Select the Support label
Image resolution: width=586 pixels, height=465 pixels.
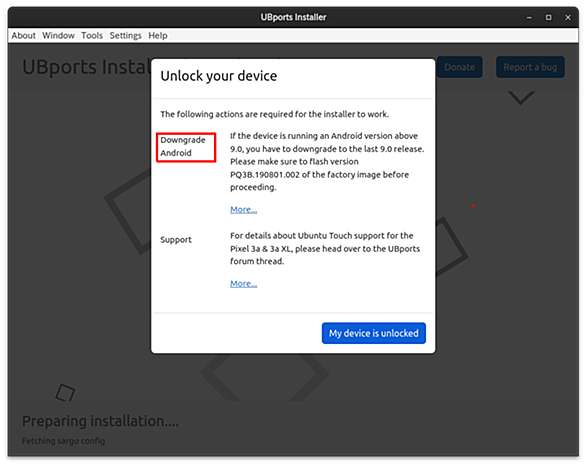176,240
